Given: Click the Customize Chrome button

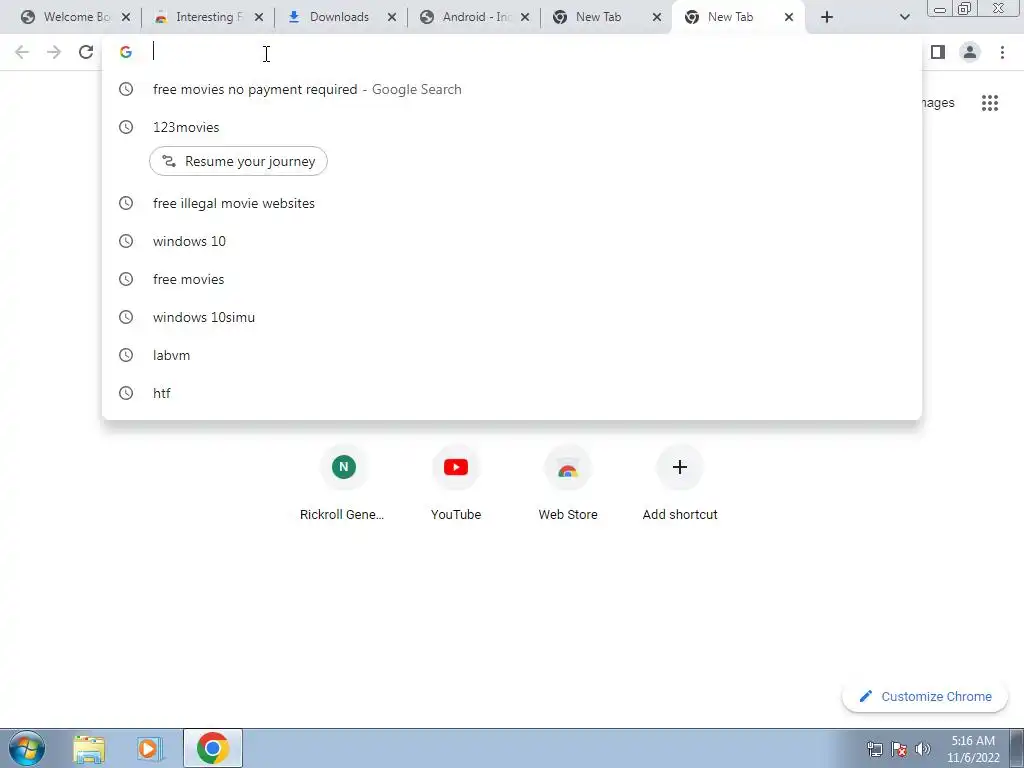Looking at the screenshot, I should click(925, 696).
